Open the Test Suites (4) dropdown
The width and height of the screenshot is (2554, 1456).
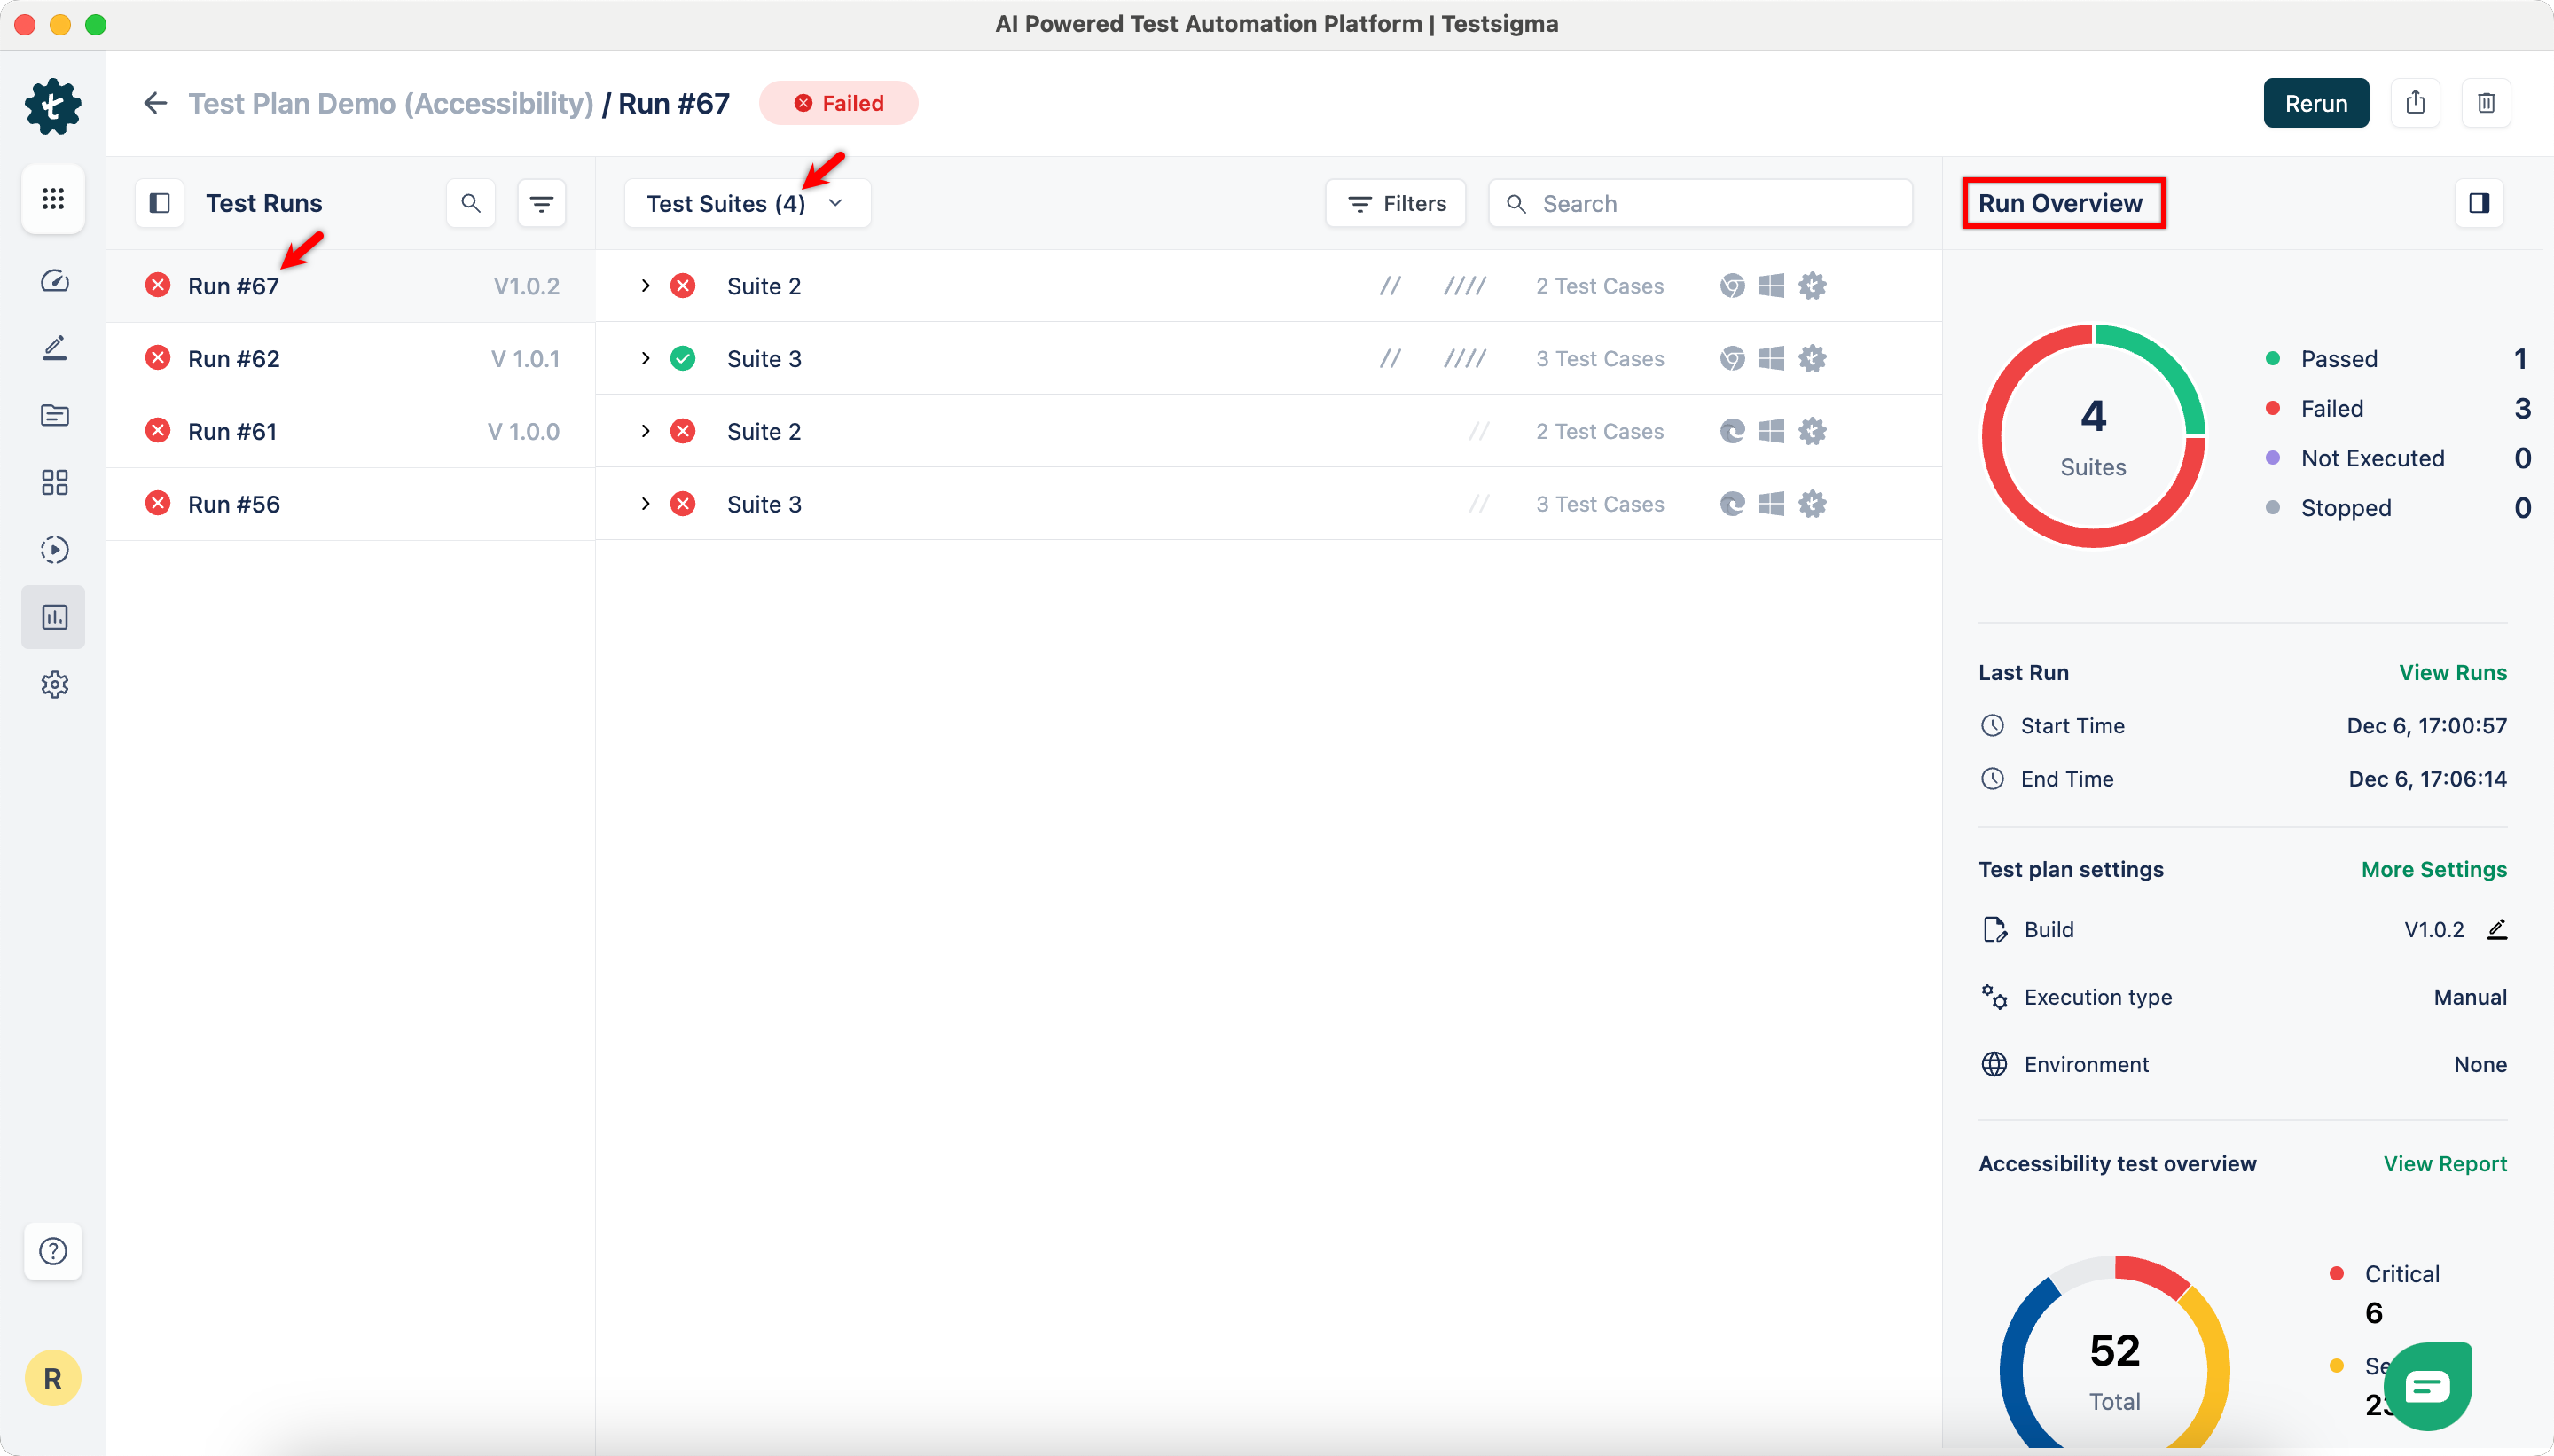746,204
